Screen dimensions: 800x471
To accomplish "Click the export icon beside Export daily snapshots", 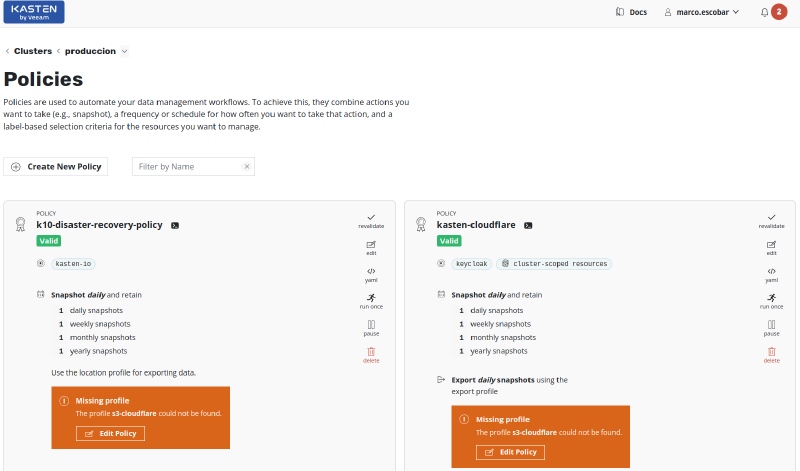I will 441,380.
